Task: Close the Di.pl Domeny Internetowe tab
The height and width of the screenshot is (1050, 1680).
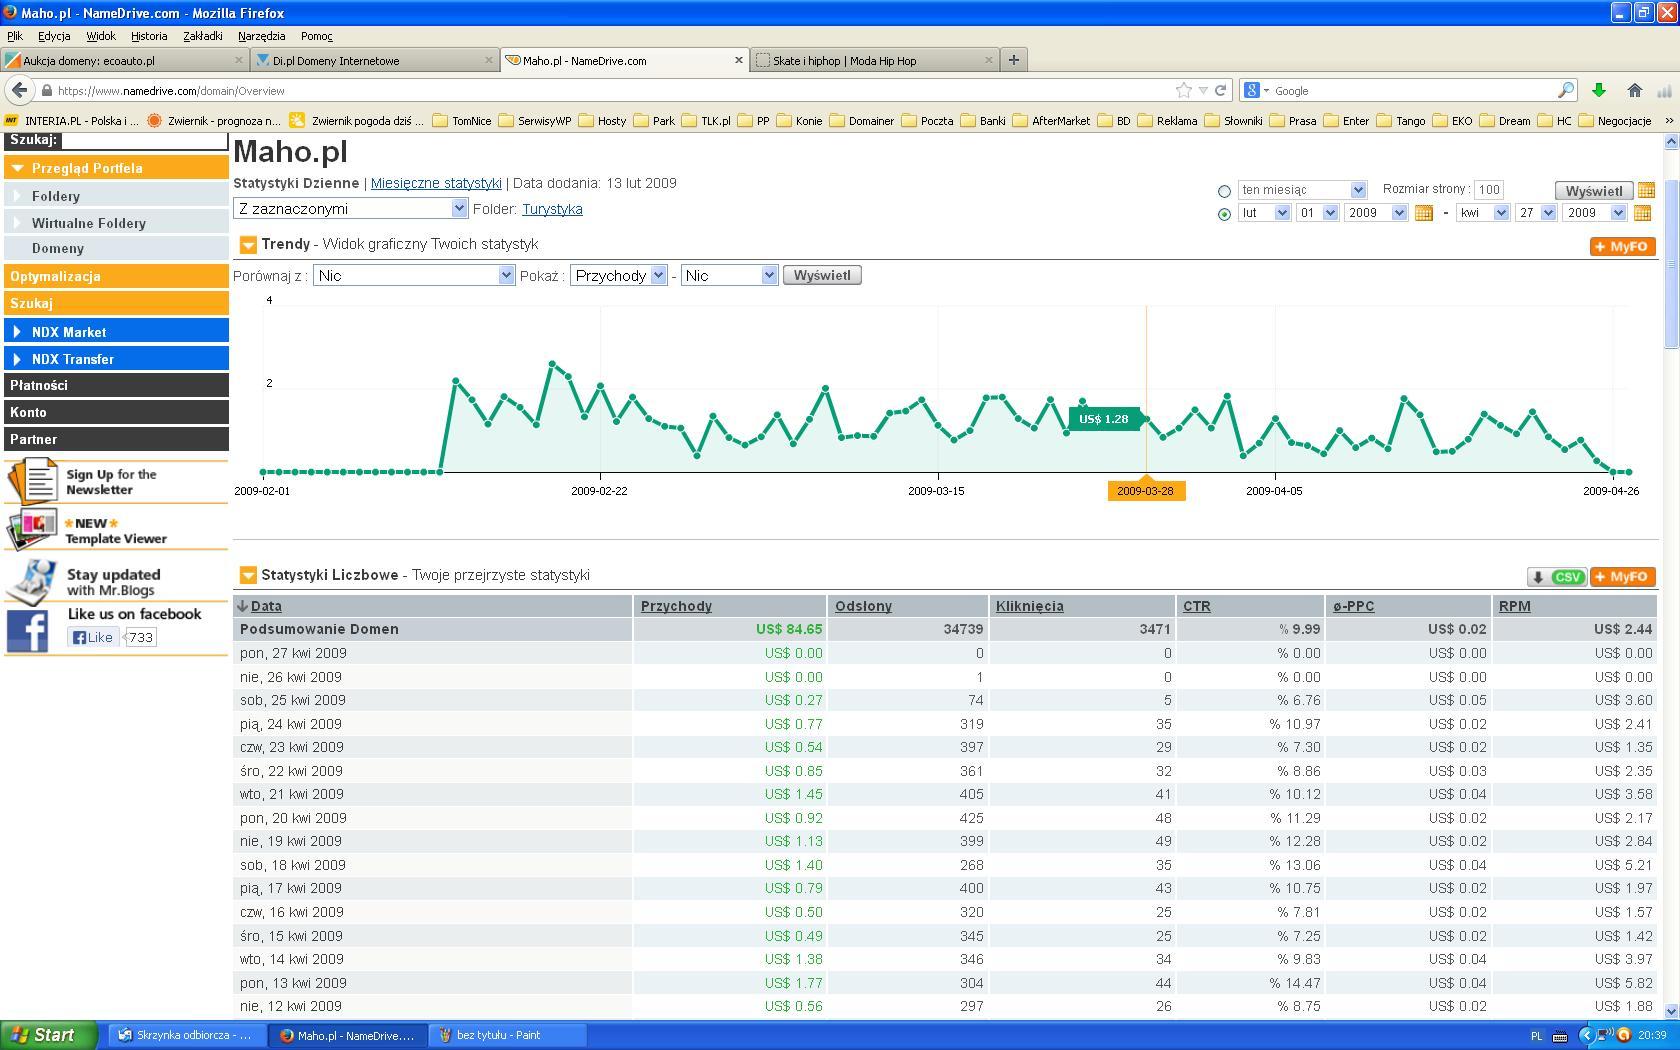Action: (x=489, y=60)
